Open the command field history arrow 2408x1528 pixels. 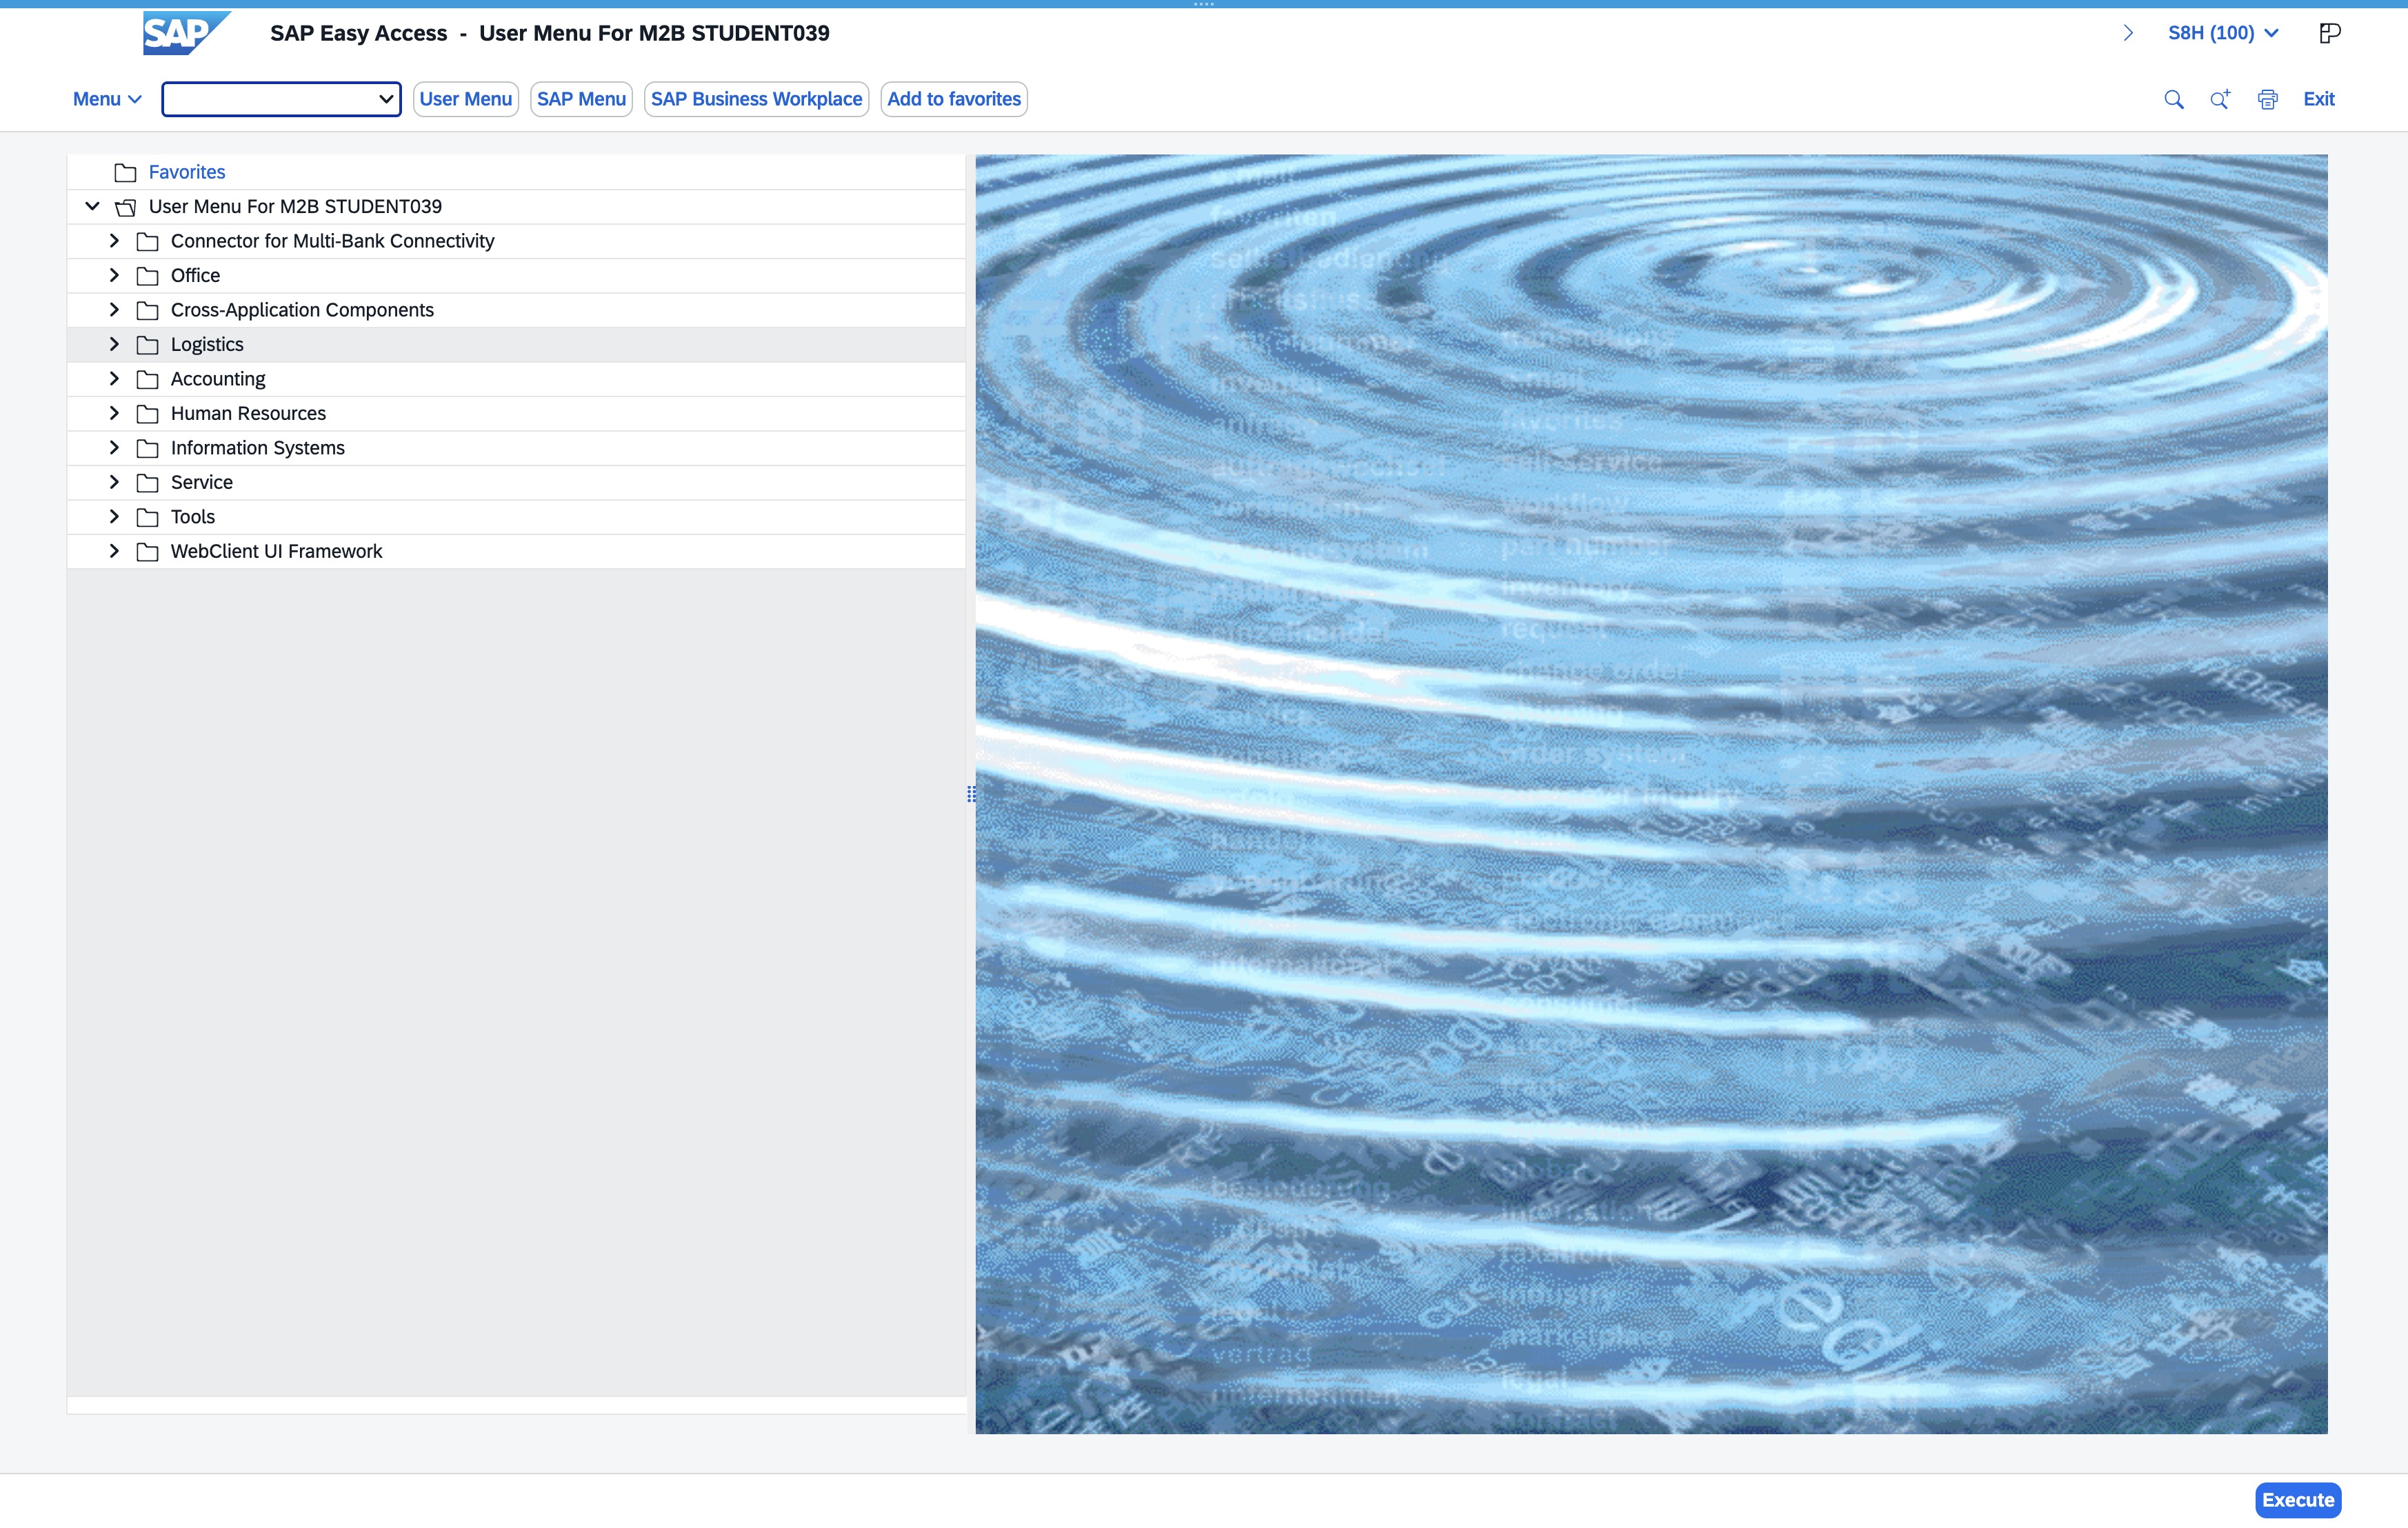coord(386,99)
